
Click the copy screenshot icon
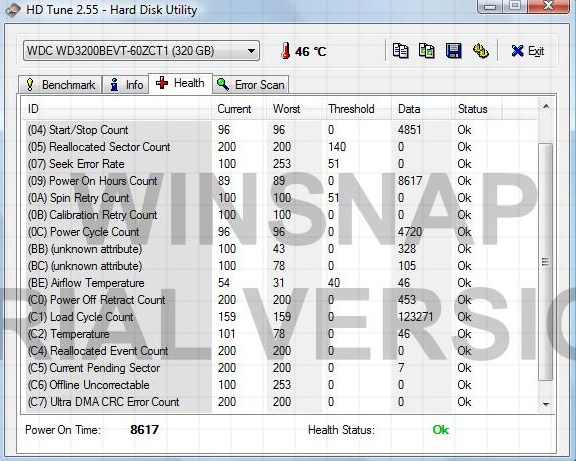point(426,51)
